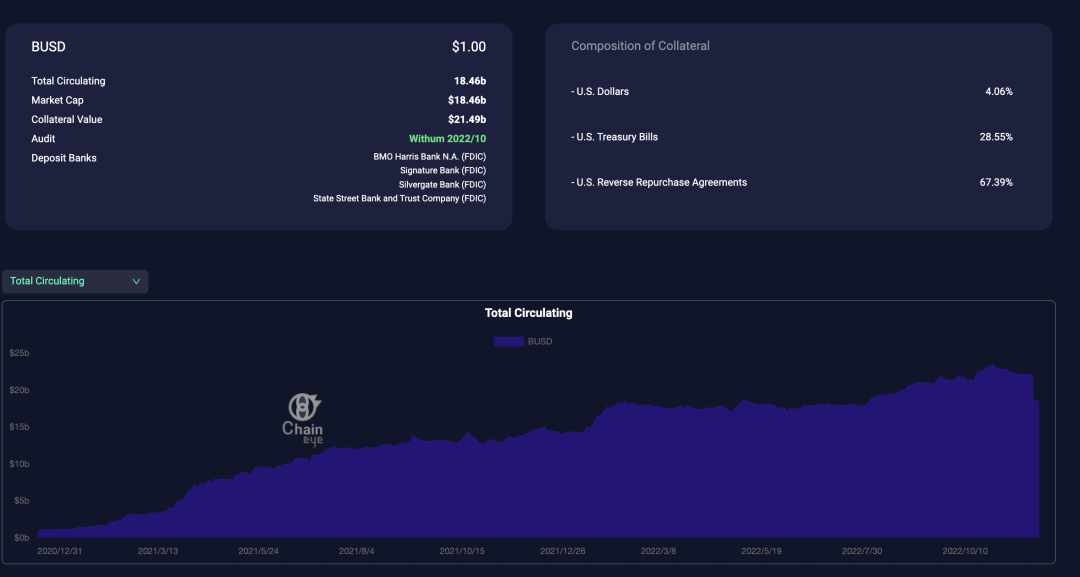This screenshot has height=577, width=1080.
Task: Click the $1.00 price value
Action: (x=469, y=47)
